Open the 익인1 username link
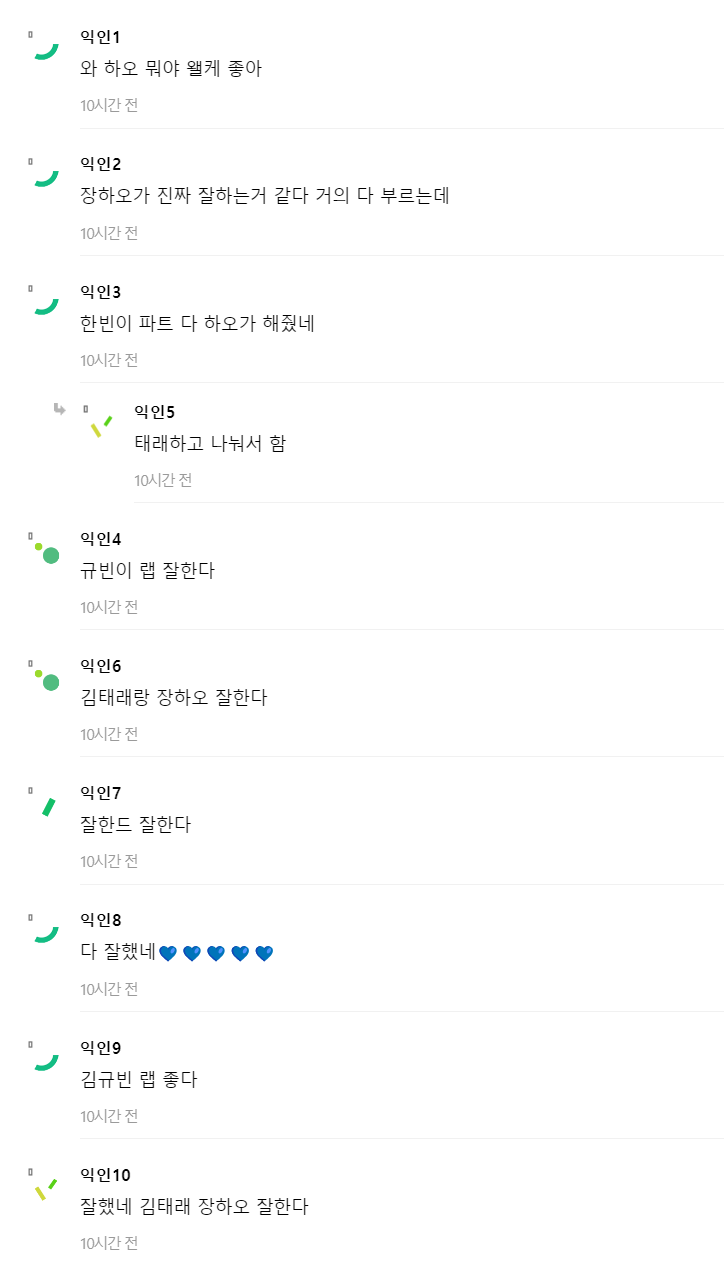Screen dimensions: 724x1261 100,38
